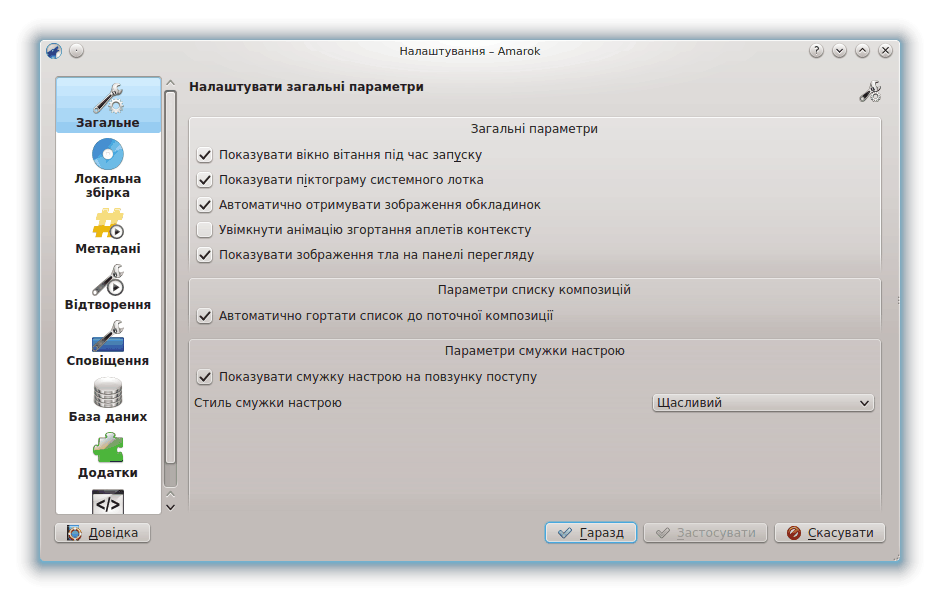Open the Стиль смужки настрою dropdown showing Щасливий
Viewport: 940px width, 601px height.
763,403
